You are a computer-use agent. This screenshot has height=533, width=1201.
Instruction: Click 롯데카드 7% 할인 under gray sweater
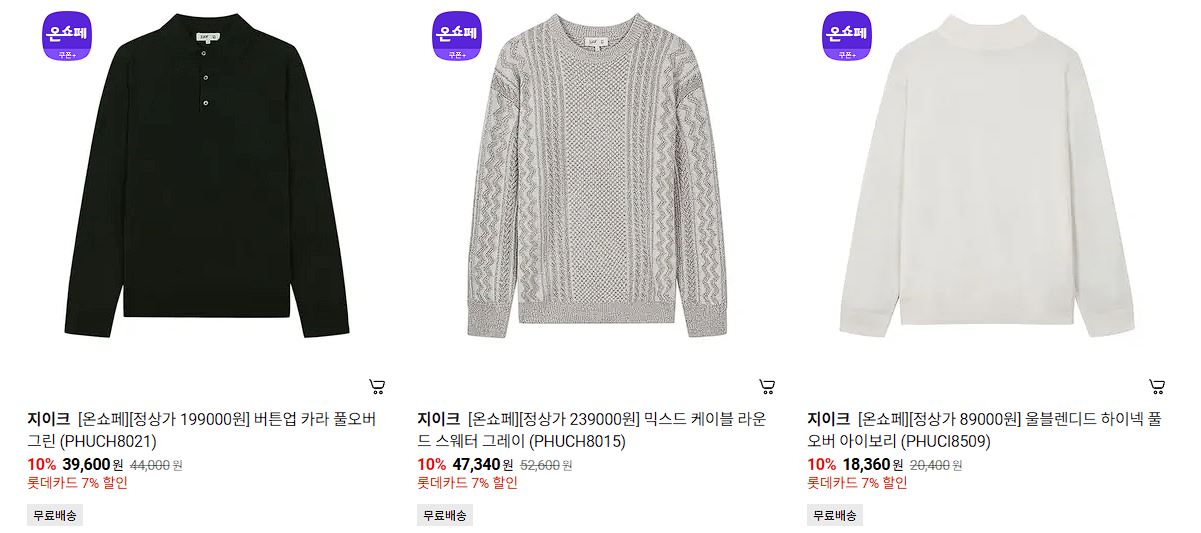[x=467, y=483]
